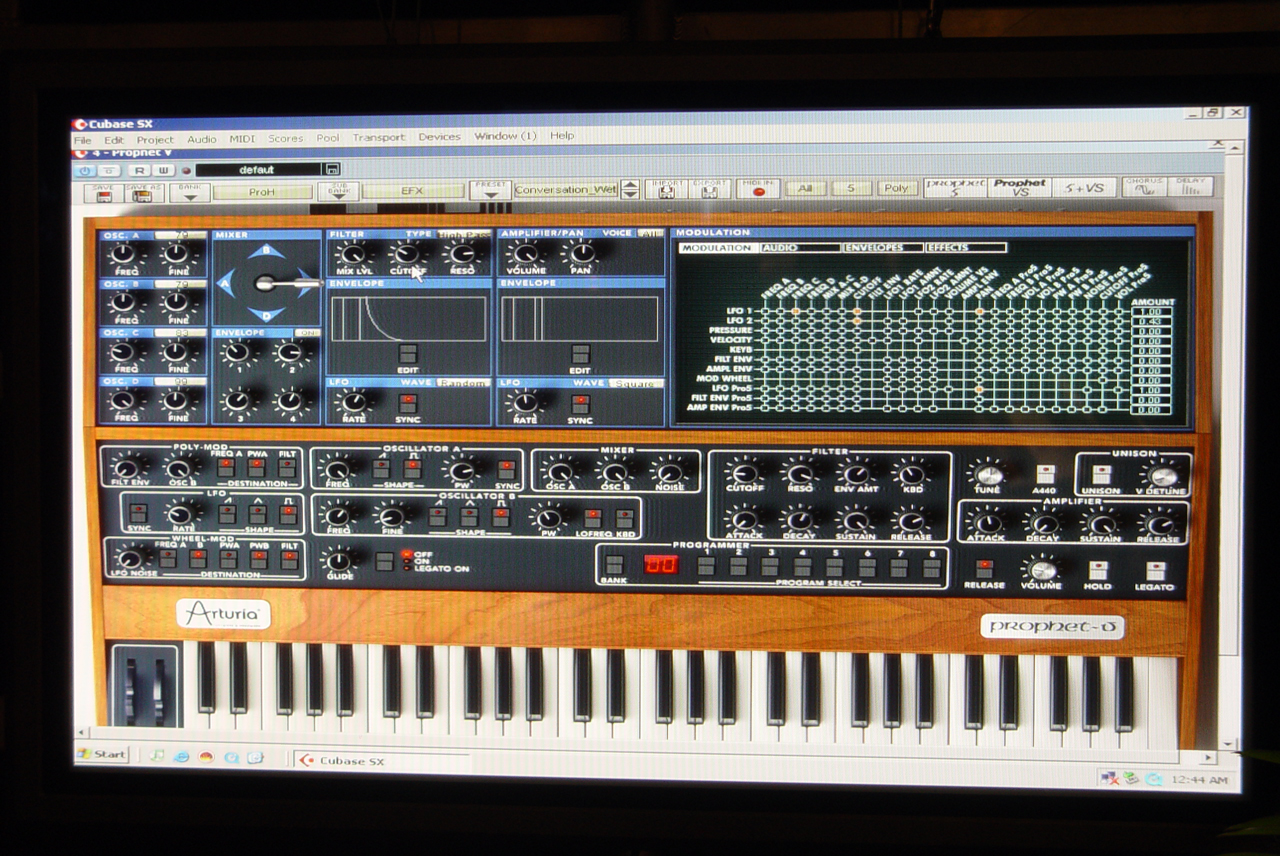Open the filter Type High Pass dropdown
1280x856 pixels.
click(x=464, y=234)
